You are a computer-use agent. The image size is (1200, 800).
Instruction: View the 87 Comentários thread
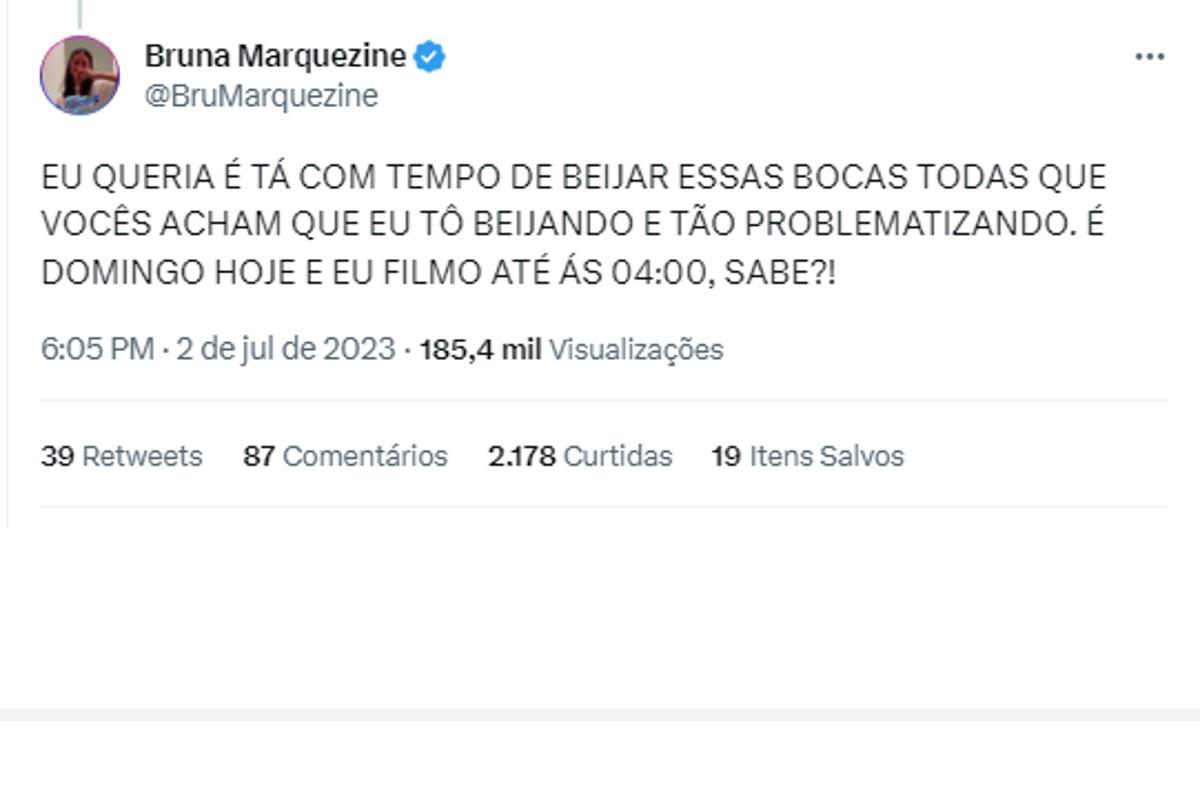click(x=345, y=456)
